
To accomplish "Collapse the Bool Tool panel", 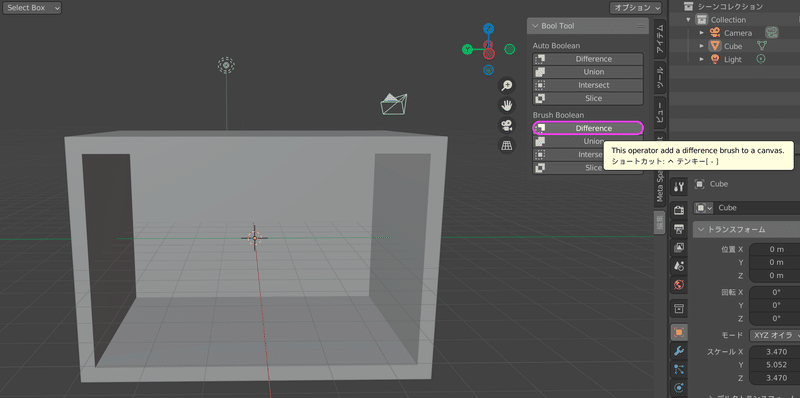I will point(535,26).
